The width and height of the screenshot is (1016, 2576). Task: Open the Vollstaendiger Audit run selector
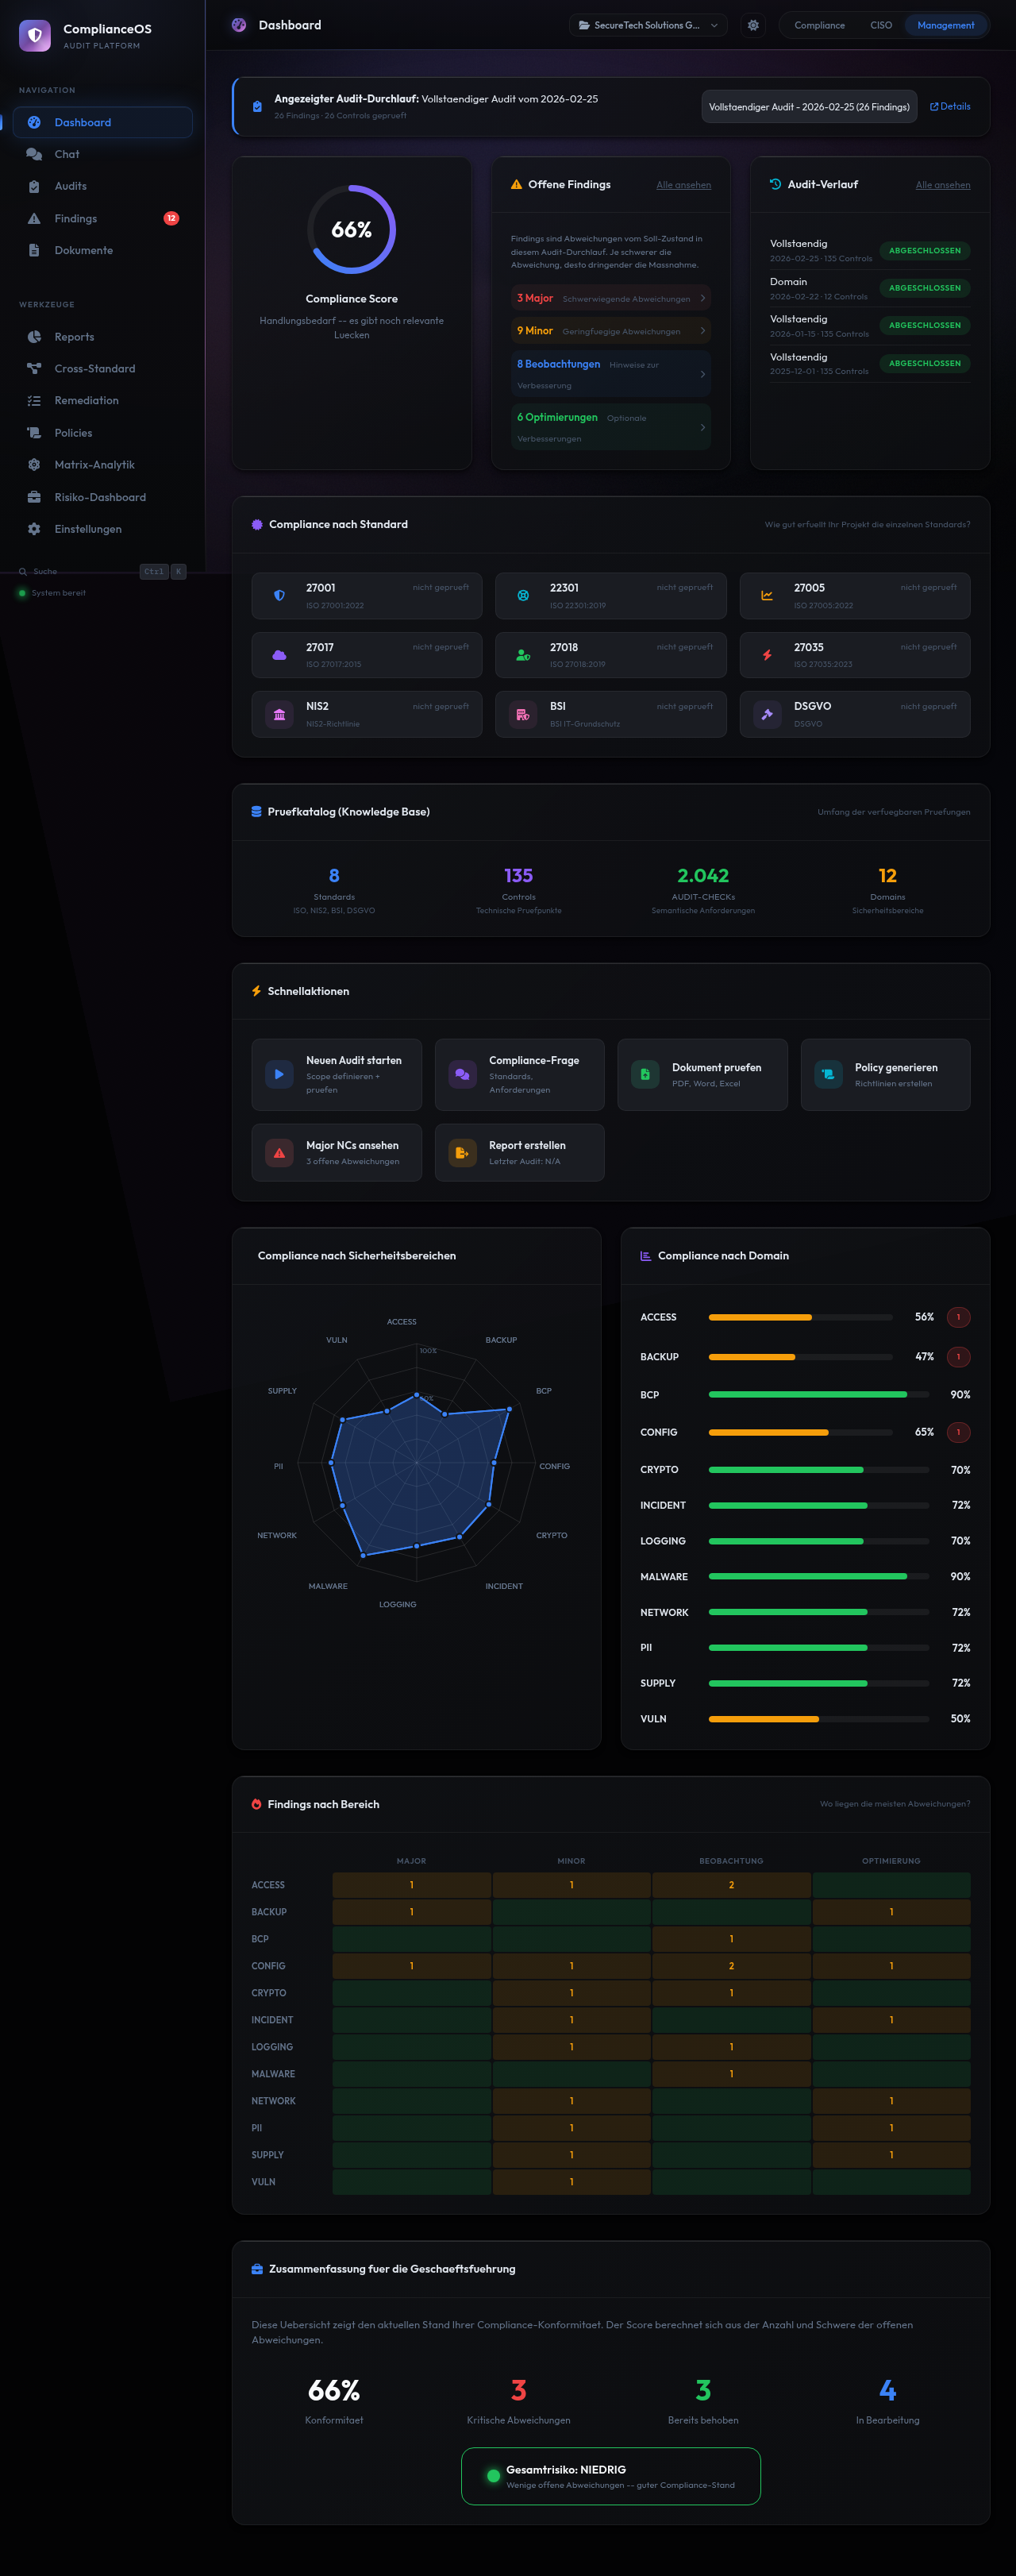coord(808,107)
